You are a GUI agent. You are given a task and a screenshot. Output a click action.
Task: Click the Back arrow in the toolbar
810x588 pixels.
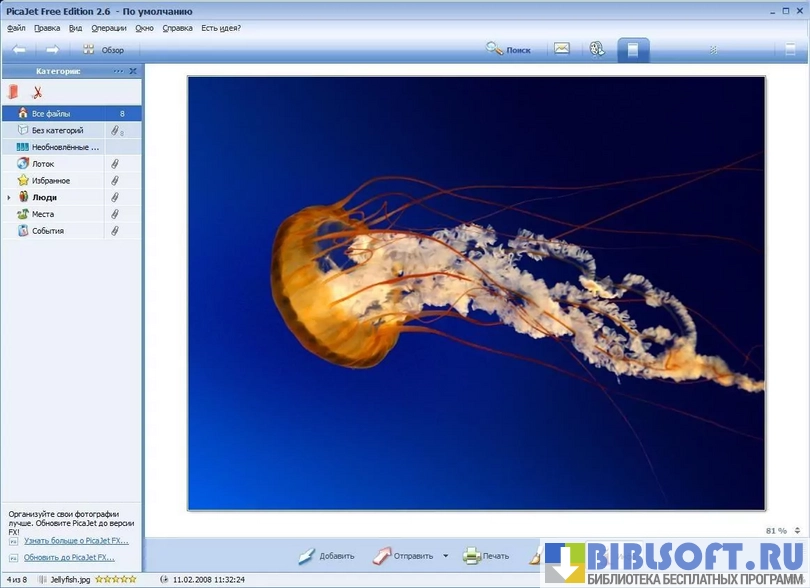tap(19, 49)
